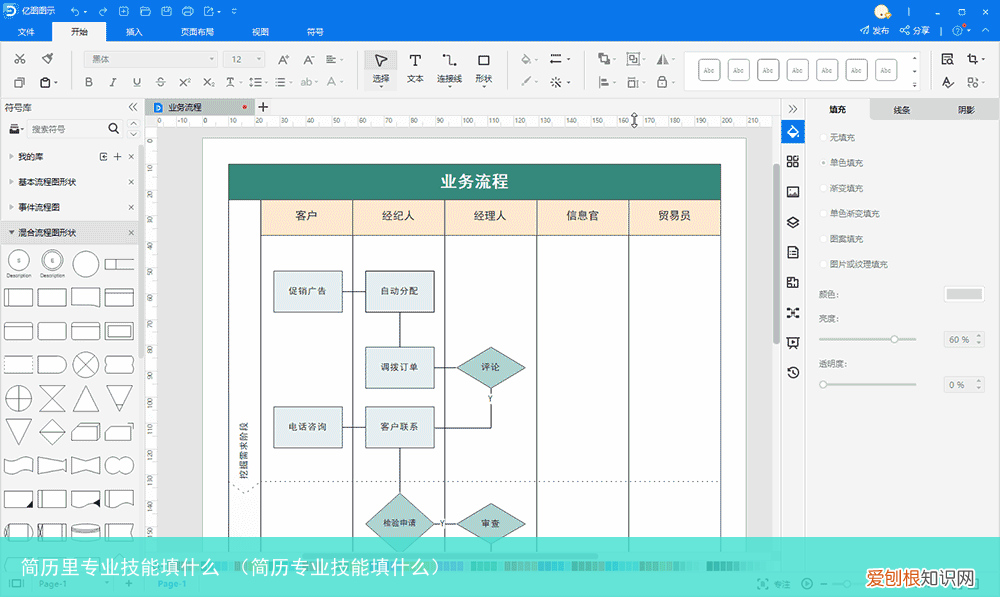The width and height of the screenshot is (1000, 597).
Task: Select the Pattern Fill radio option
Action: (x=823, y=239)
